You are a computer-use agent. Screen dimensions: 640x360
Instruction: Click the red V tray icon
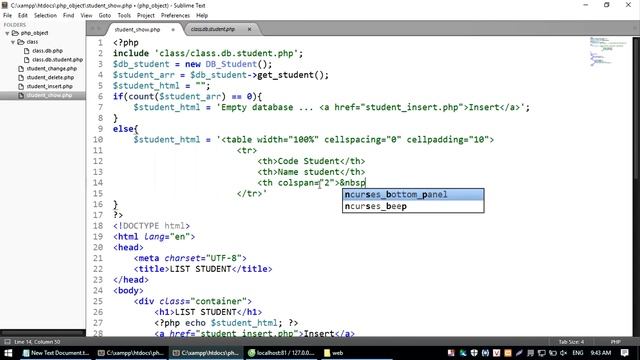[496, 353]
